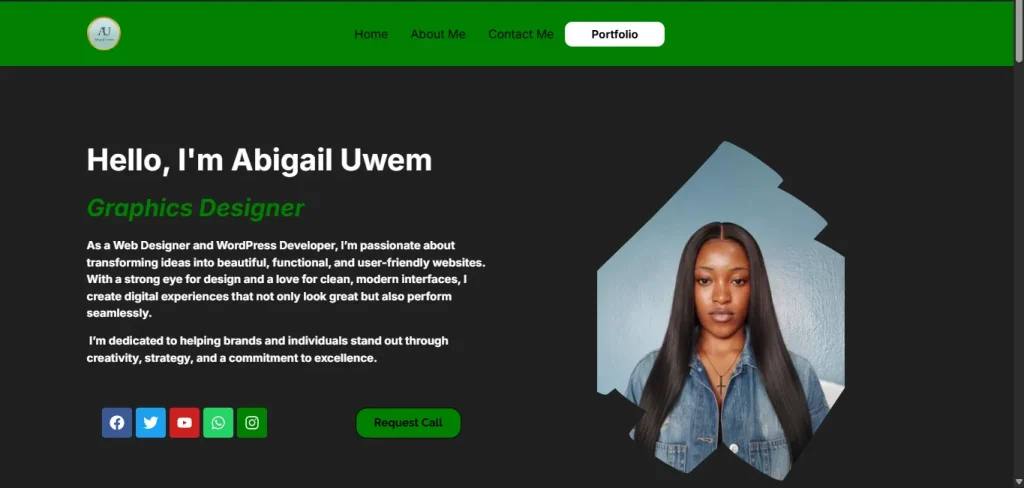Click the "Hello, I'm Abigail Uwem" heading
The image size is (1024, 488).
[x=259, y=160]
